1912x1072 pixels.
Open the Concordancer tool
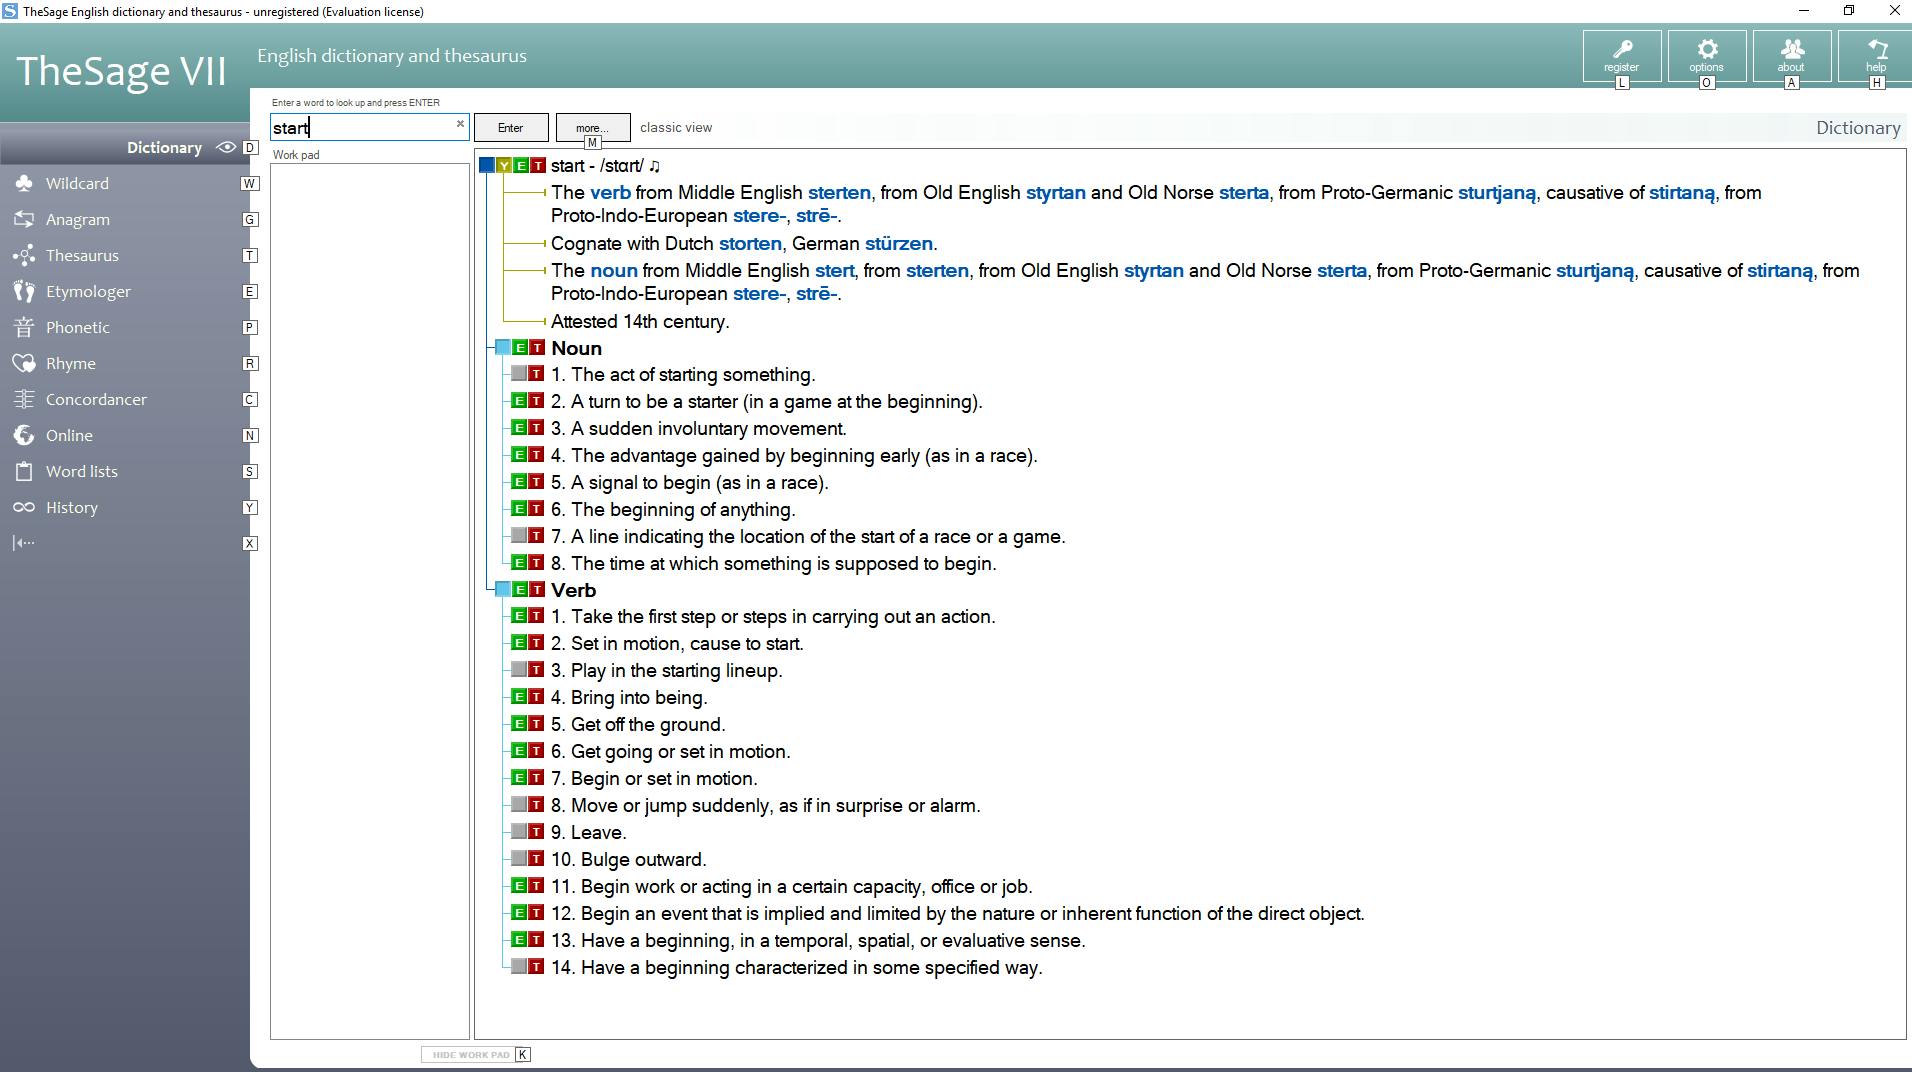pyautogui.click(x=96, y=400)
